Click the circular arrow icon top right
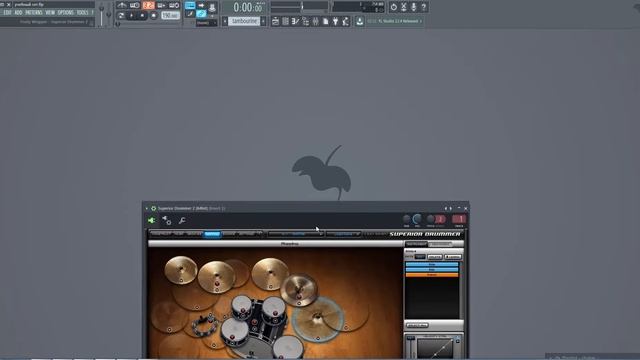640x360 pixels. [x=393, y=7]
